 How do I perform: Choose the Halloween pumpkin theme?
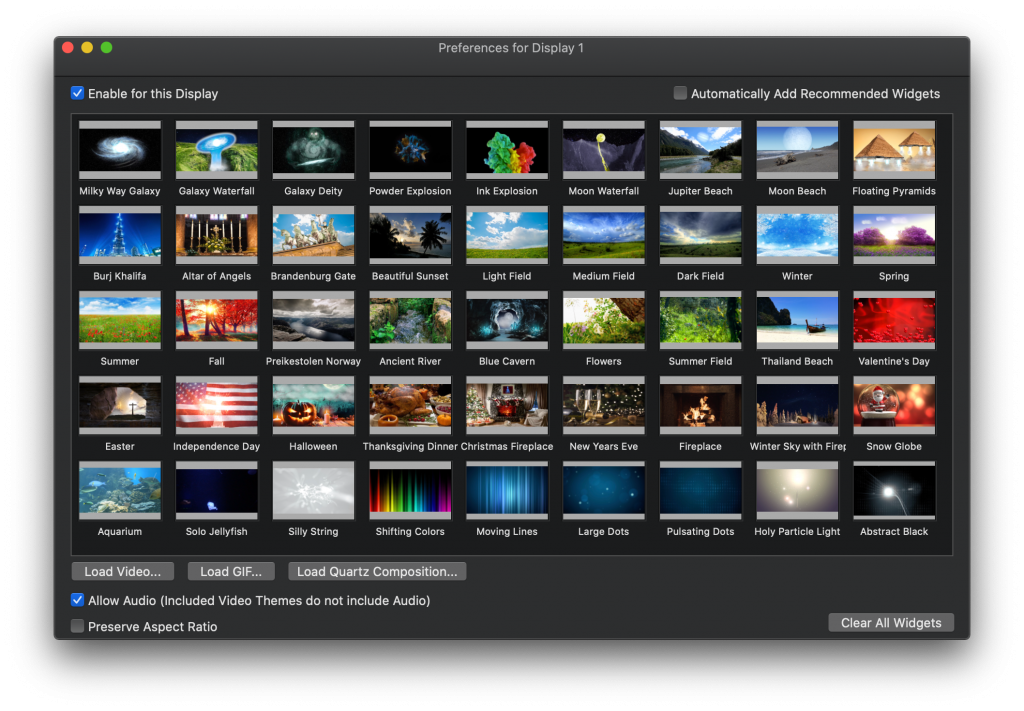tap(313, 405)
